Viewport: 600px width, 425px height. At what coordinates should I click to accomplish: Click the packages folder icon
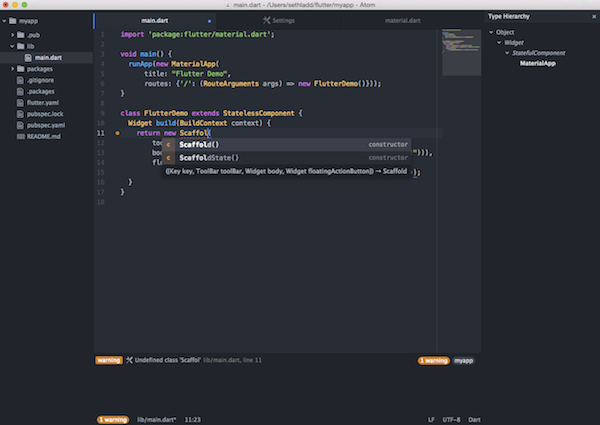pyautogui.click(x=21, y=69)
